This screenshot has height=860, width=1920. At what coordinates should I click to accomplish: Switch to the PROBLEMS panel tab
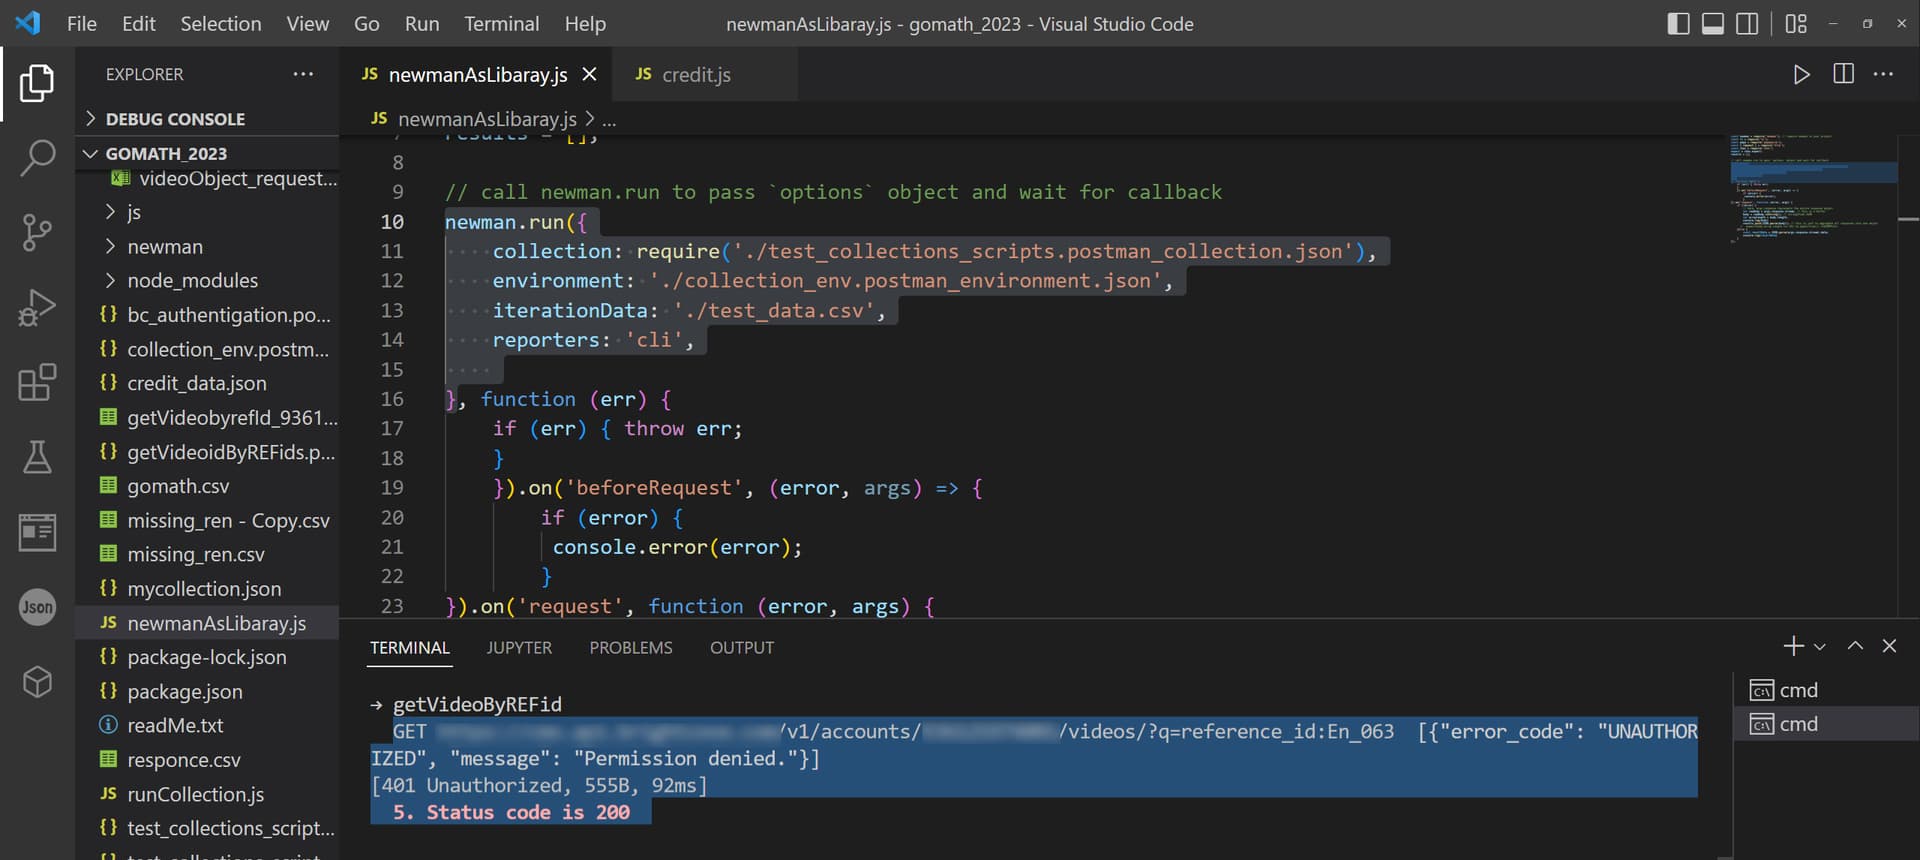pos(631,647)
